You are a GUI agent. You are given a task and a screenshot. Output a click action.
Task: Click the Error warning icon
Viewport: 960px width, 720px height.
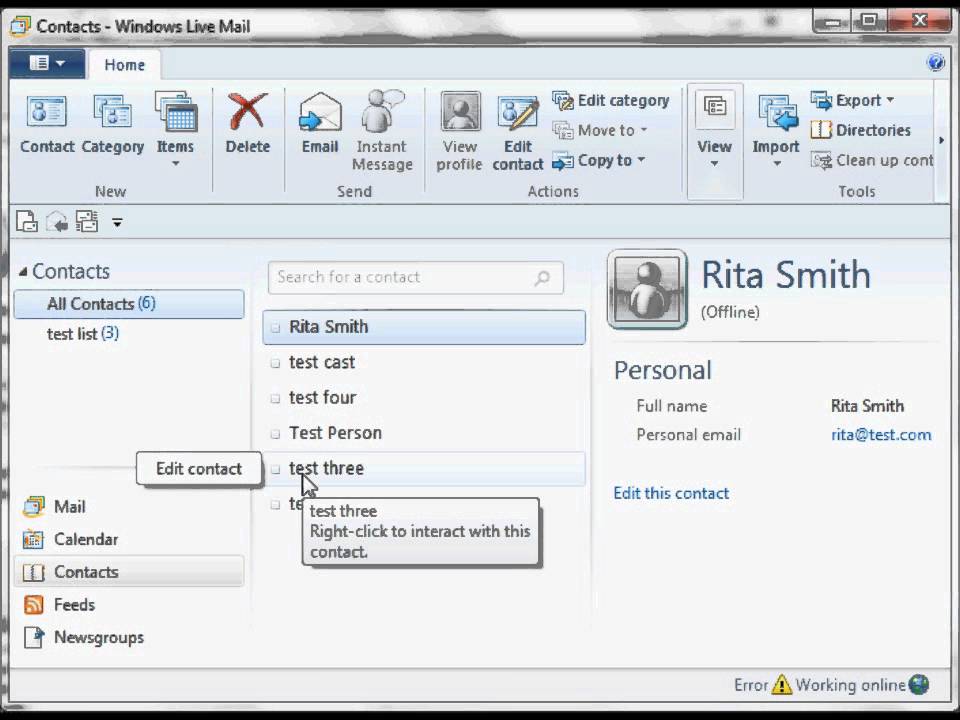point(782,684)
